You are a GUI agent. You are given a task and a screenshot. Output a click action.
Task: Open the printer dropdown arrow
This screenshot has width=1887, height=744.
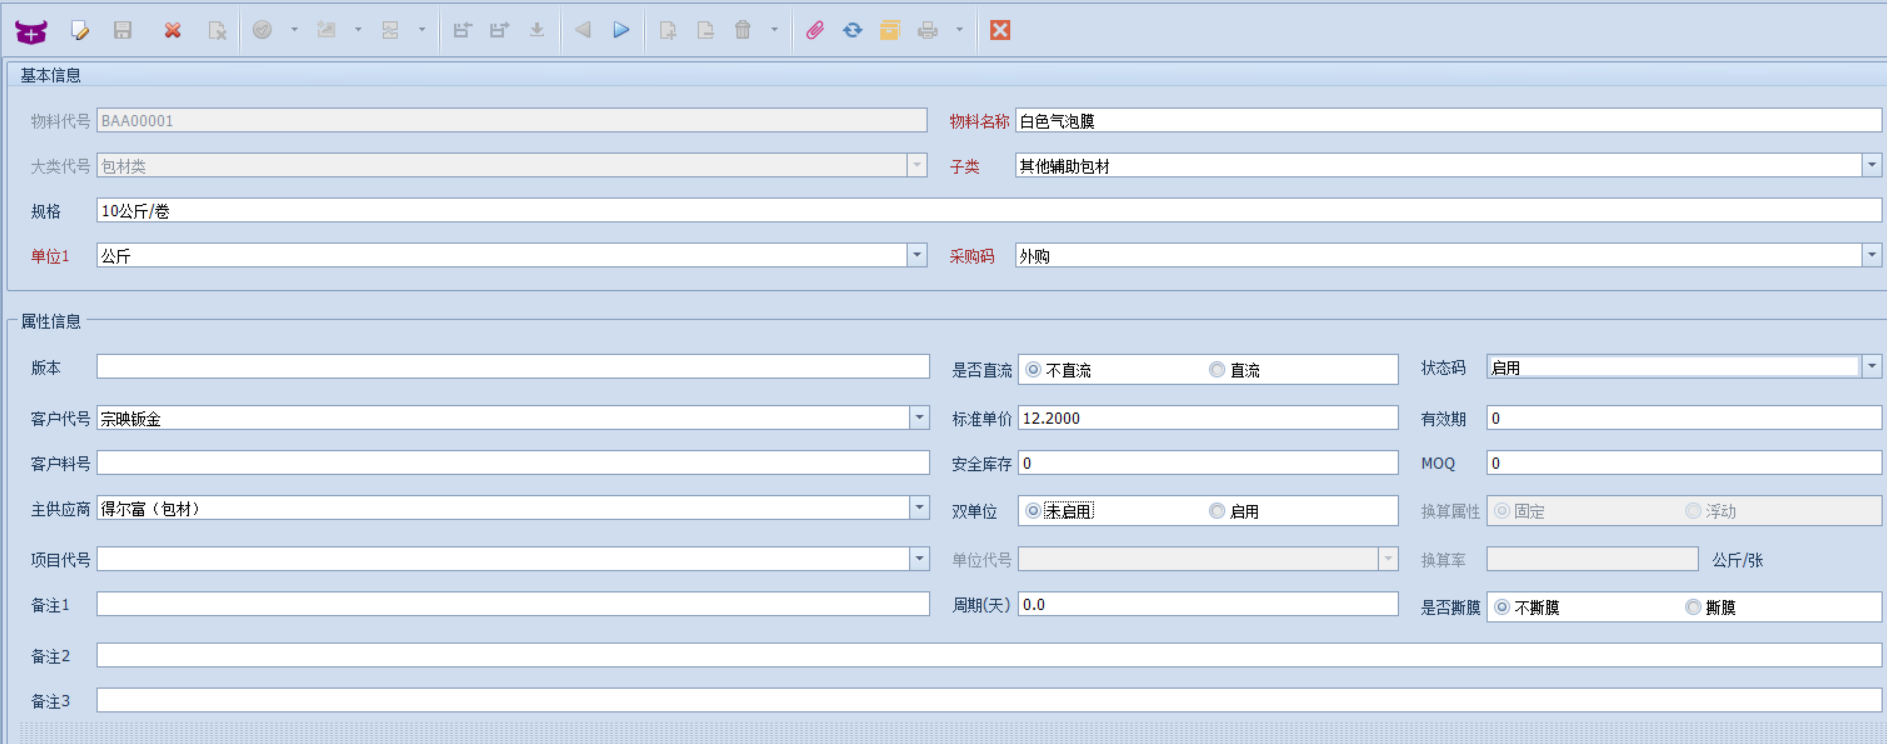959,30
